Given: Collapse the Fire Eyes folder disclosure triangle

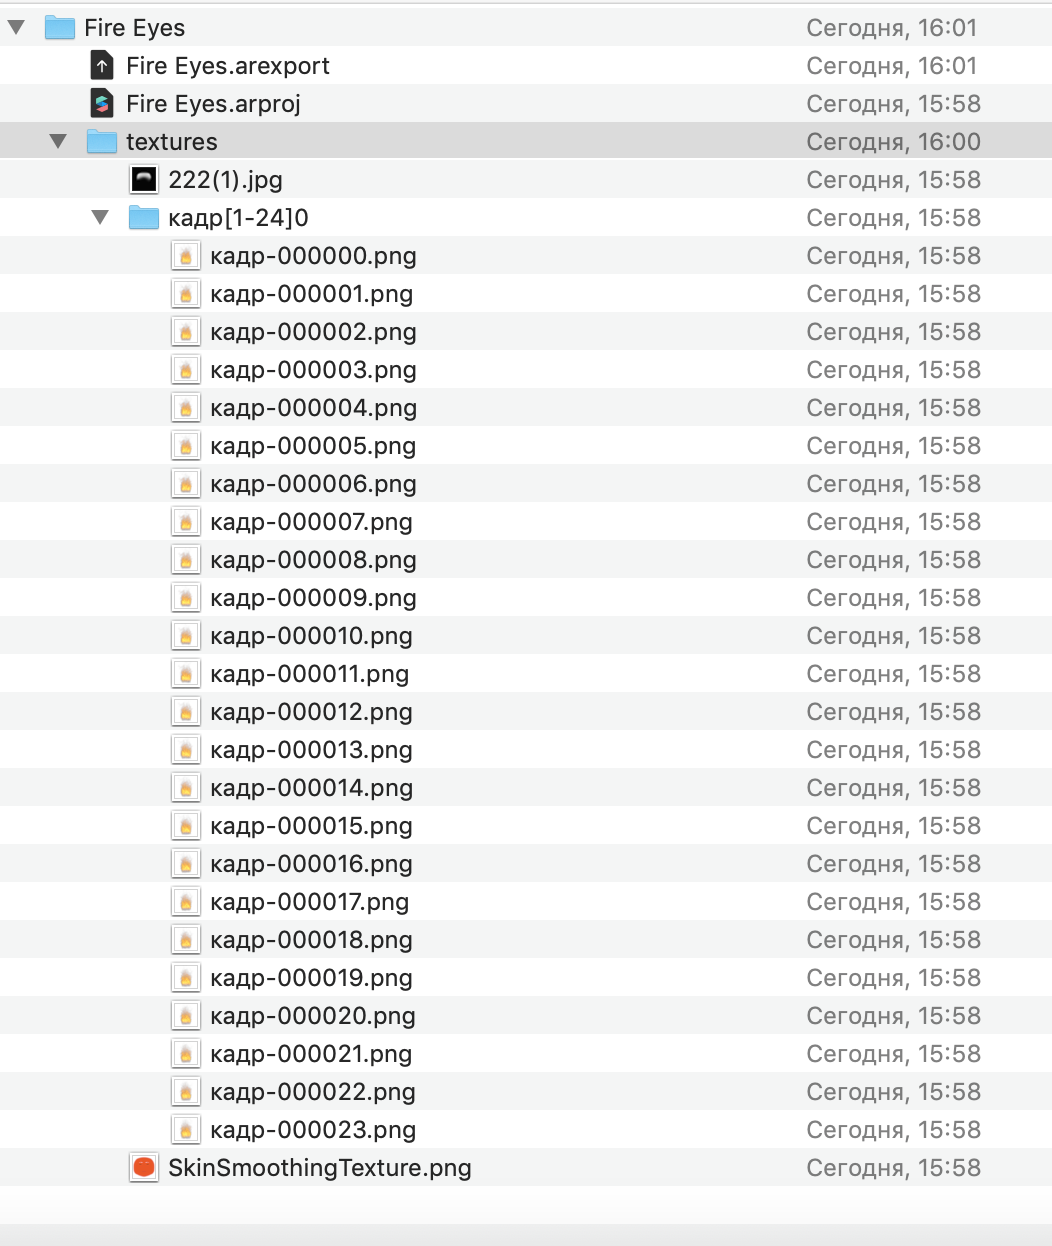Looking at the screenshot, I should click(x=17, y=28).
